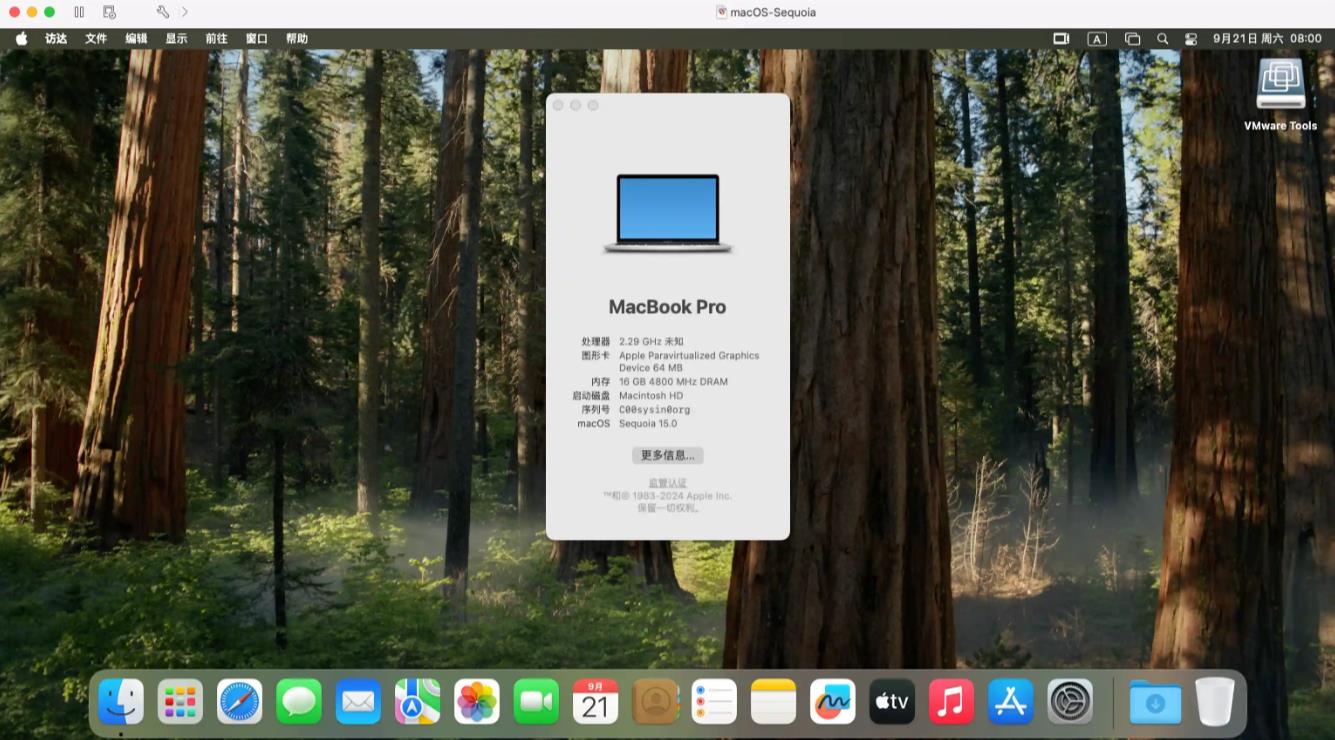Screen dimensions: 1335x740
Task: Click forward chevron in VM toolbar
Action: 184,12
